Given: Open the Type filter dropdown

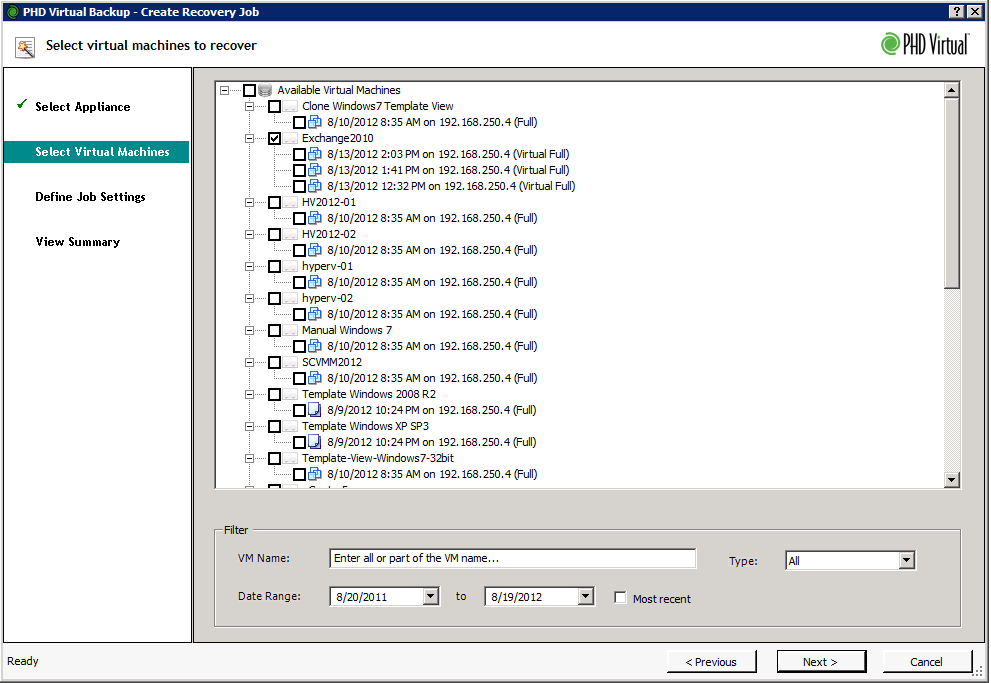Looking at the screenshot, I should [907, 560].
